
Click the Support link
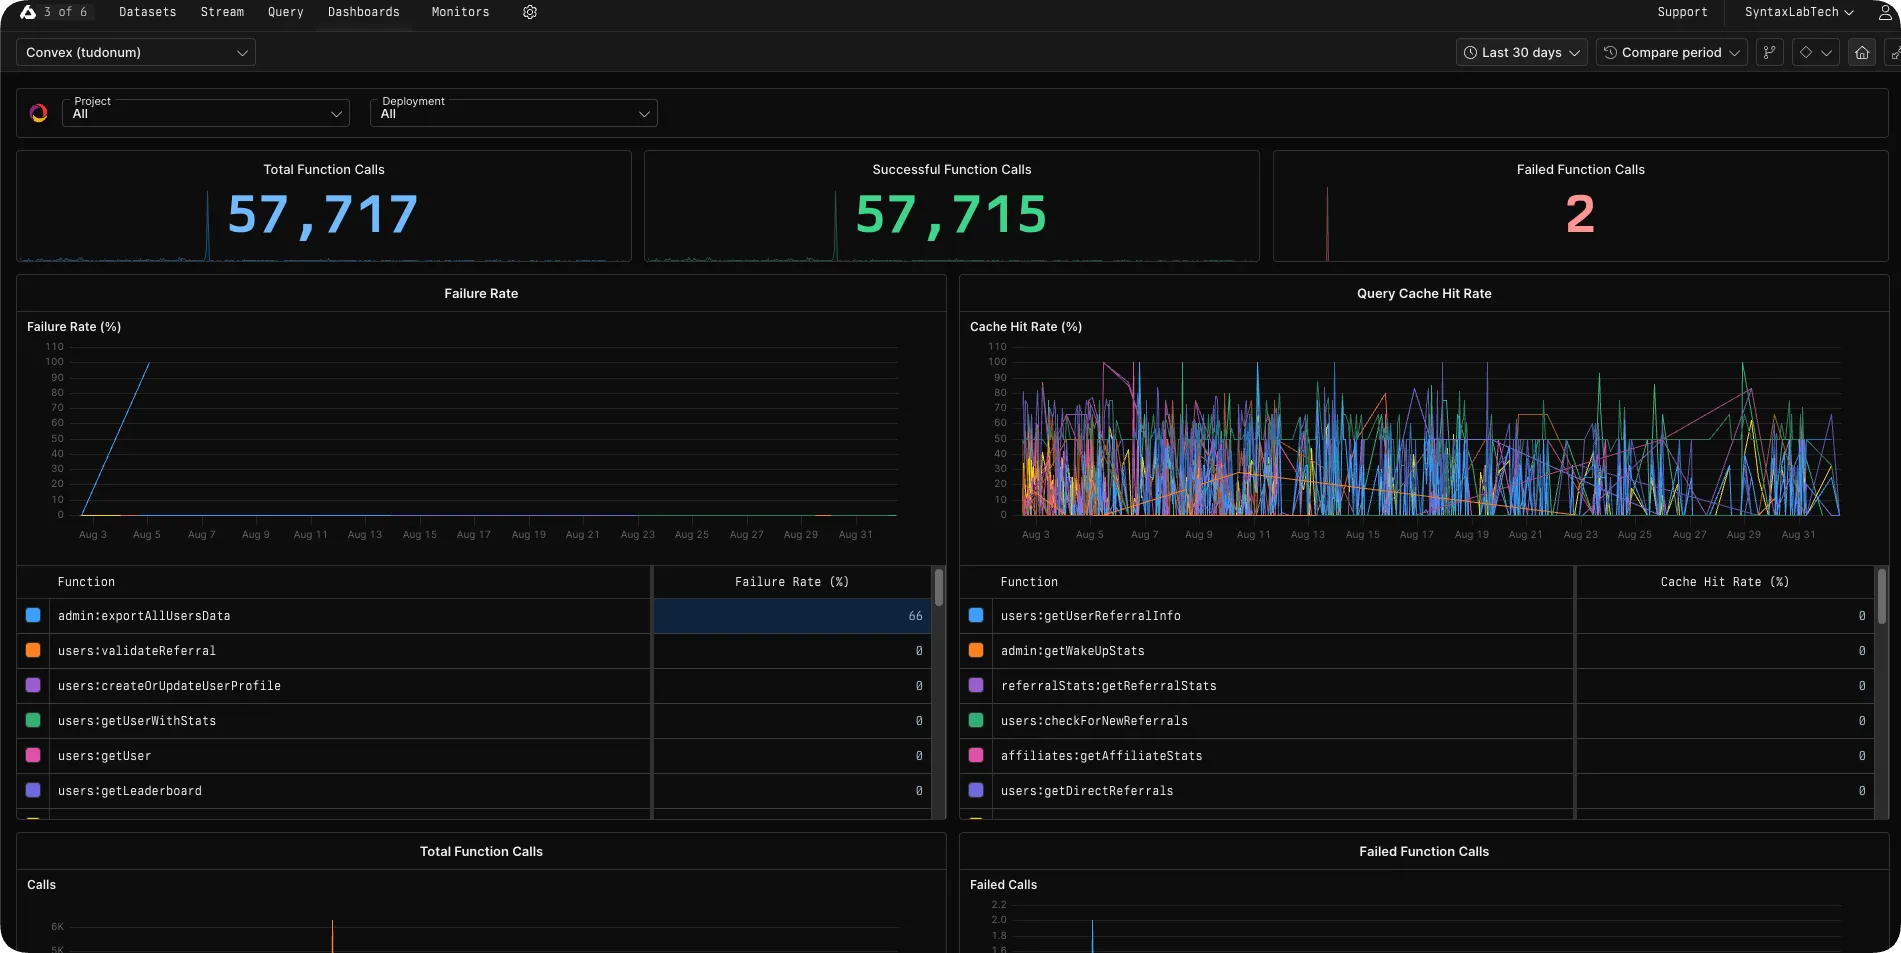pyautogui.click(x=1682, y=12)
